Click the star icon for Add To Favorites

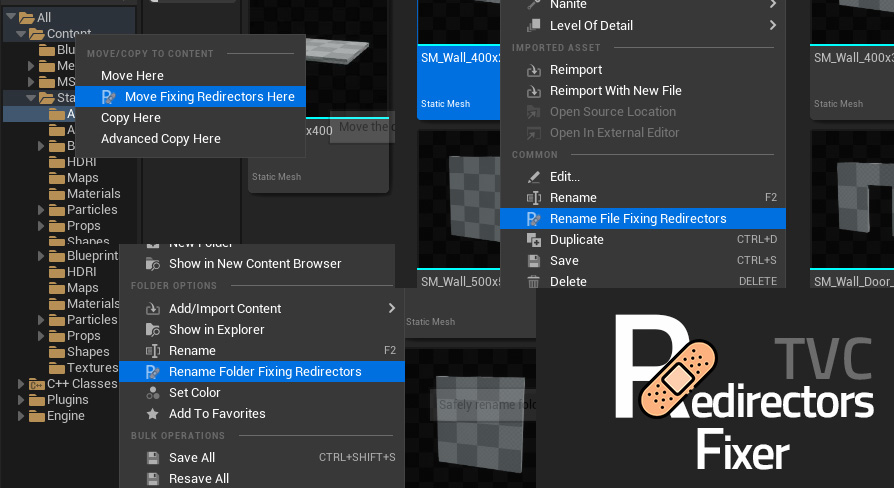[153, 414]
